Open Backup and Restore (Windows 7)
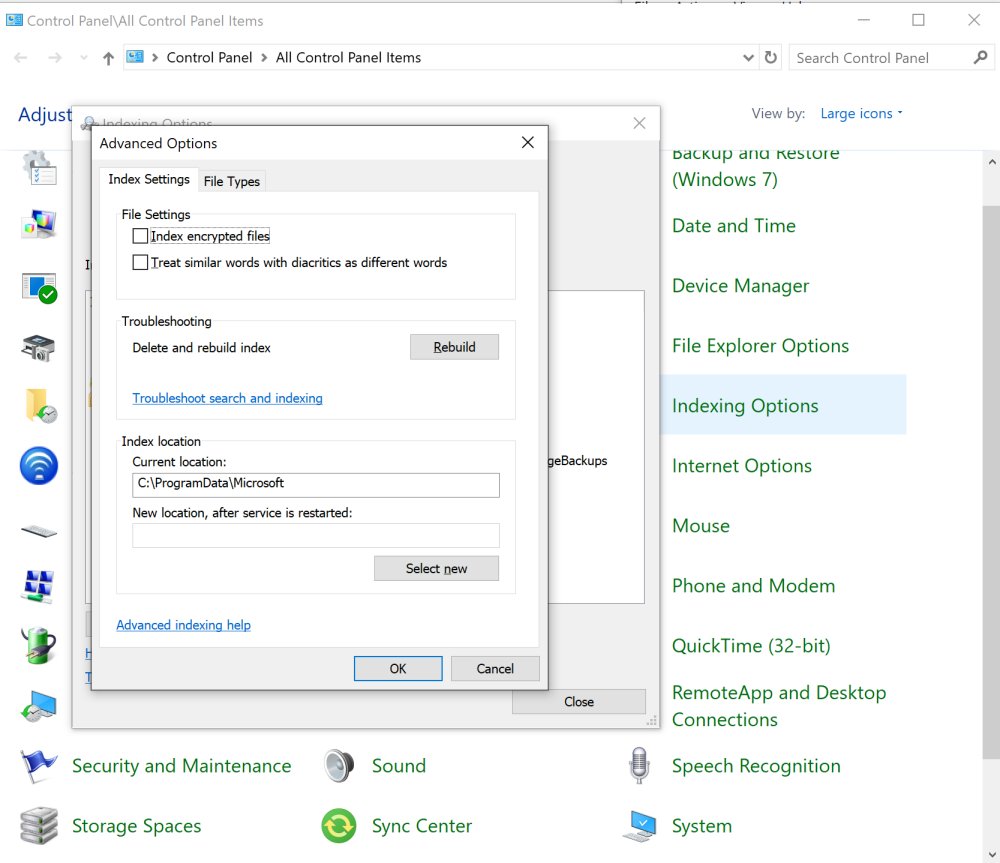 point(756,166)
